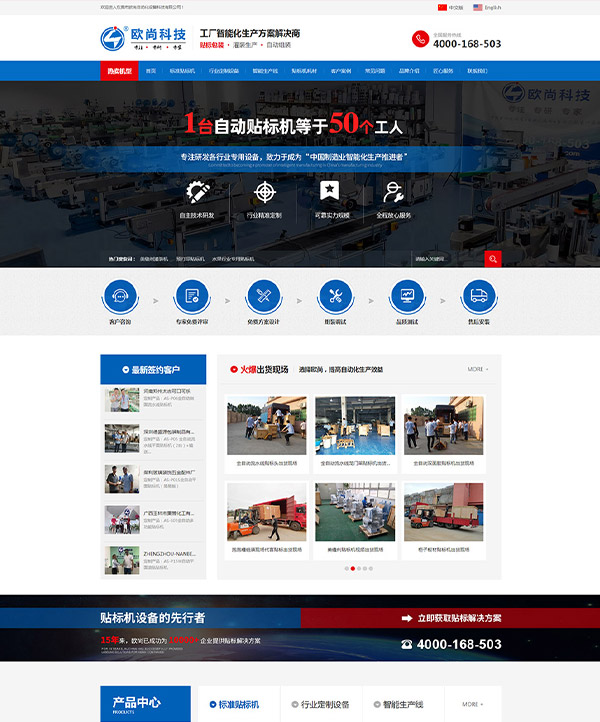This screenshot has width=600, height=722.
Task: Click the monitor-chart 品质测试 step icon
Action: pos(407,296)
